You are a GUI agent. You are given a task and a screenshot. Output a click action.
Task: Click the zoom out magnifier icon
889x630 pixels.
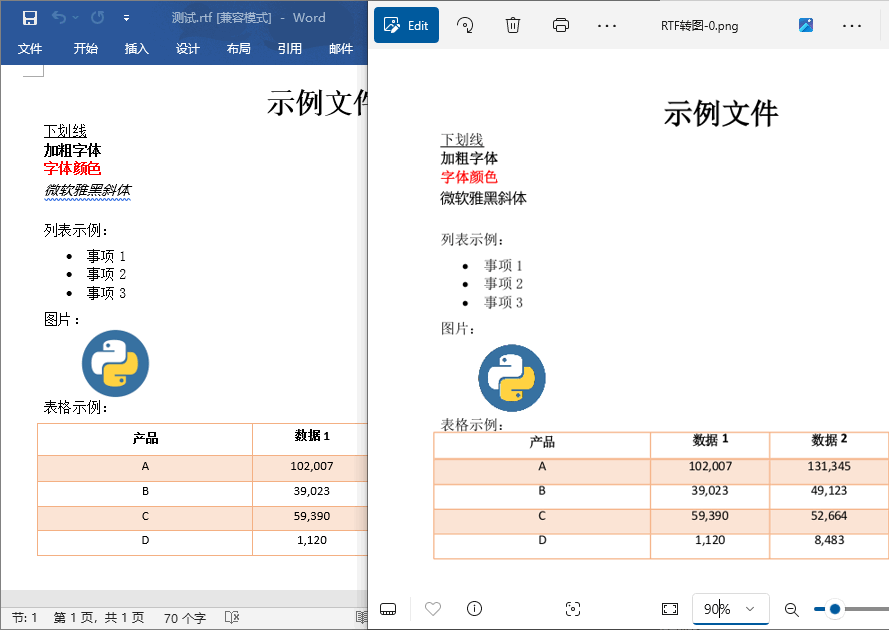click(791, 609)
